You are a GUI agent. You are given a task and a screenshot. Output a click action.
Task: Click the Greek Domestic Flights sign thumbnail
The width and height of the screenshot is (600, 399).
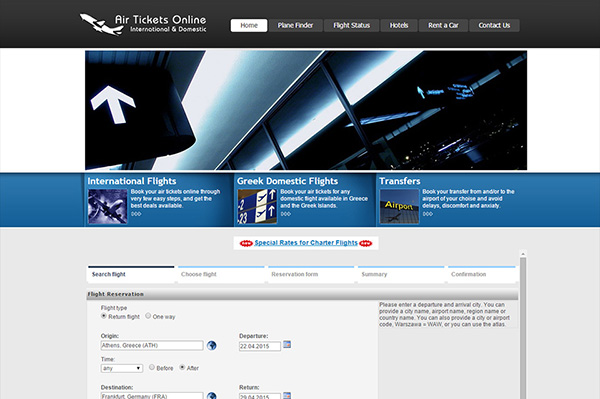pos(257,206)
